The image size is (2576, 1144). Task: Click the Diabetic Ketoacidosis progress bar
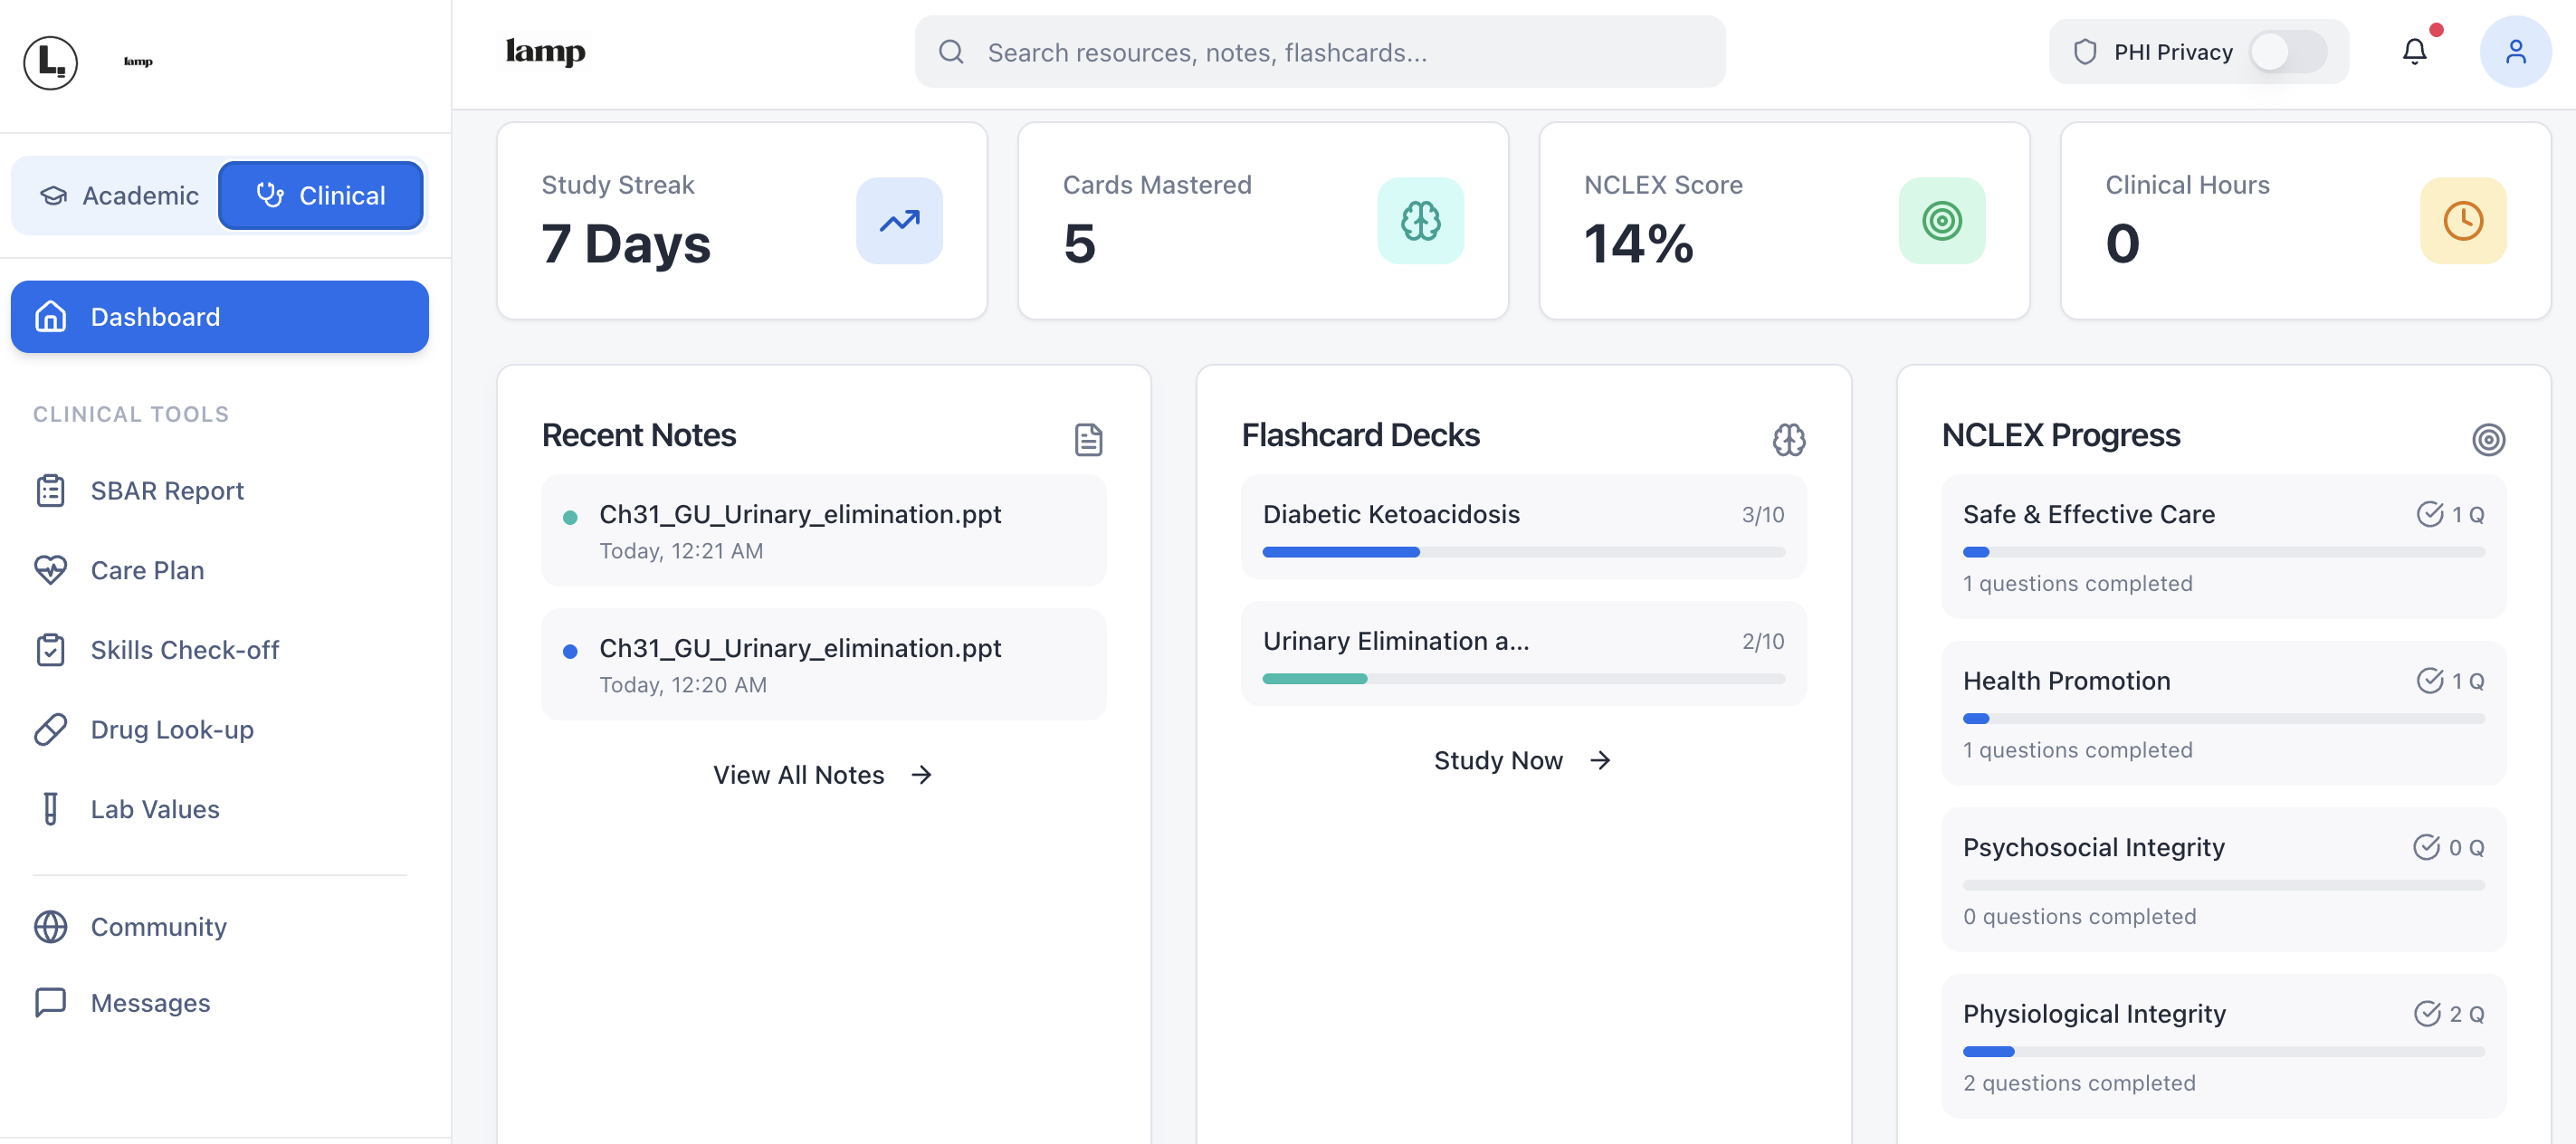click(1522, 551)
